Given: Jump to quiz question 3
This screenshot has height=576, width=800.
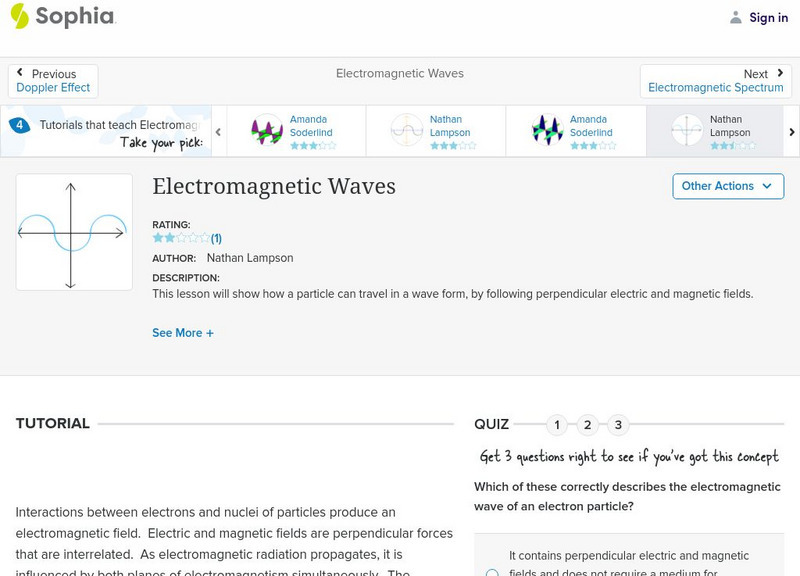Looking at the screenshot, I should tap(618, 425).
